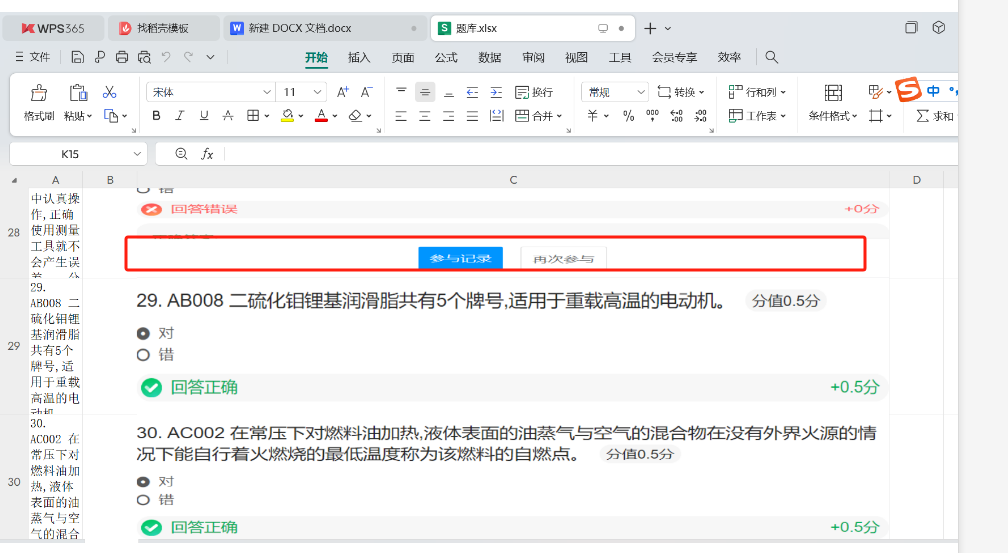Click the Decrease Decimal icon
1008x553 pixels.
point(701,116)
